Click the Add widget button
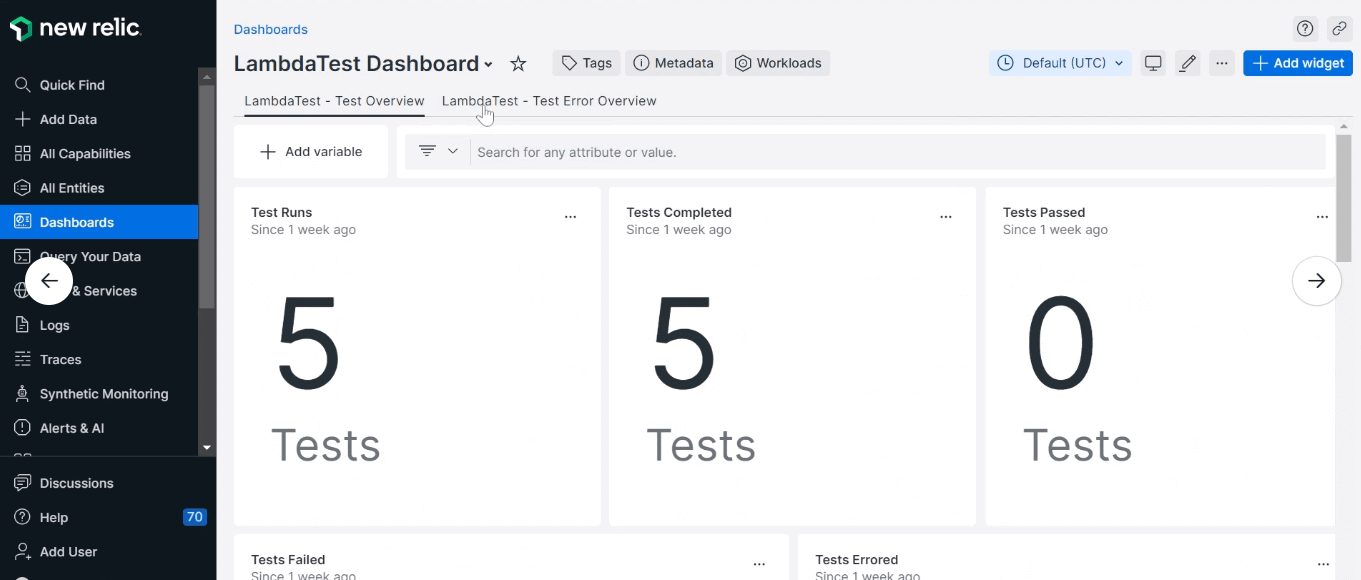 coord(1298,63)
